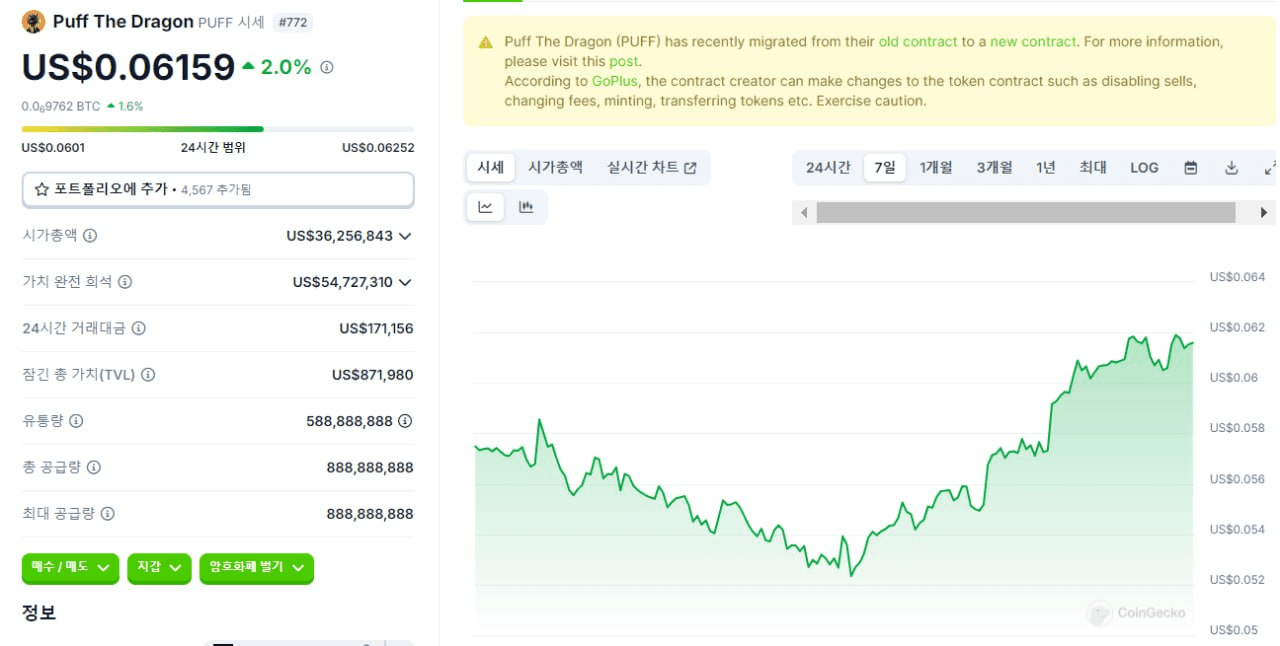Viewport: 1280px width, 646px height.
Task: Open the GoPlus link
Action: pyautogui.click(x=614, y=81)
